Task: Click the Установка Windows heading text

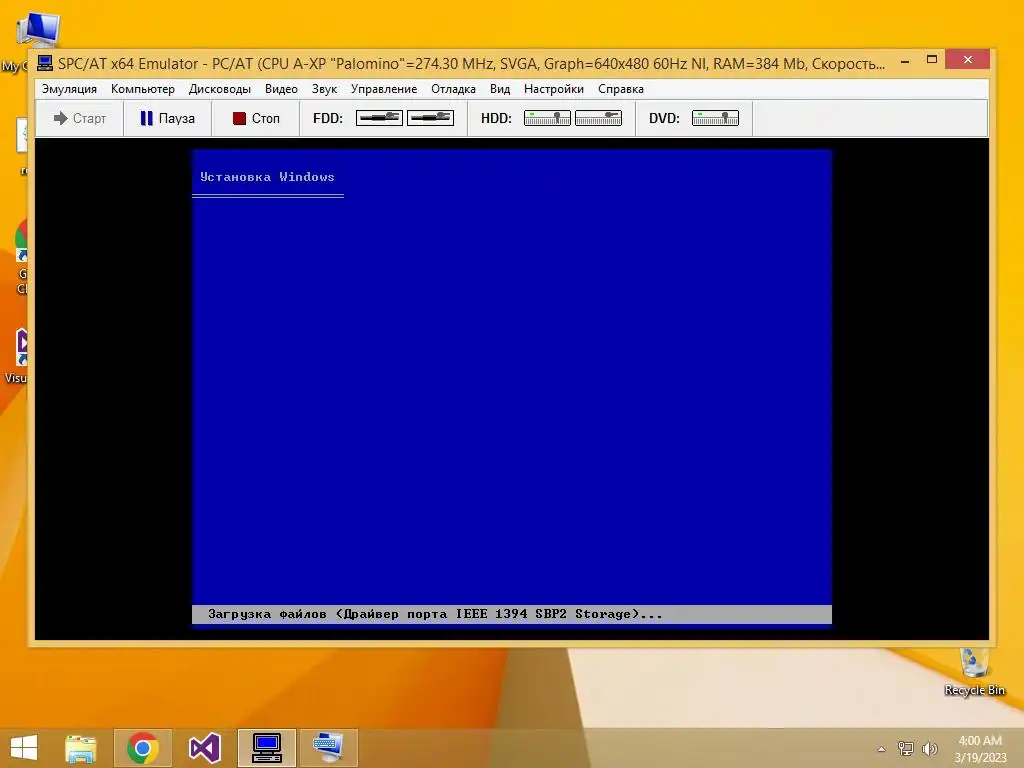Action: click(x=267, y=177)
